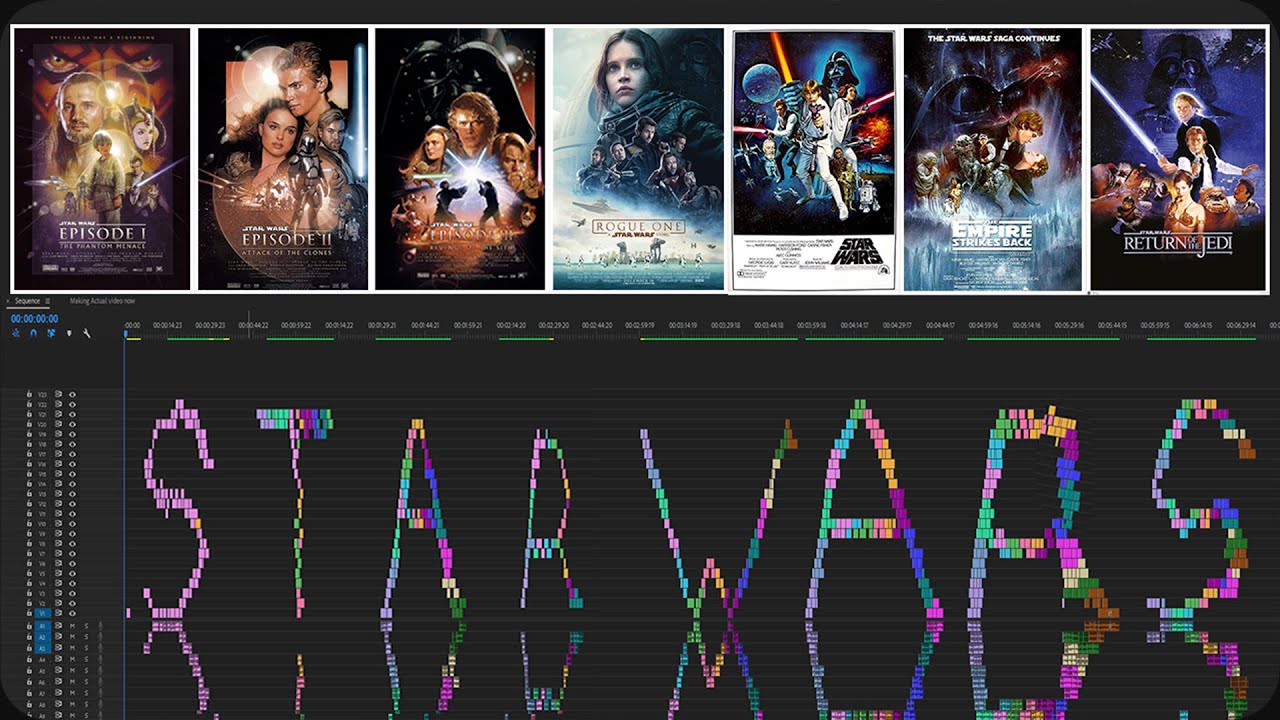The height and width of the screenshot is (720, 1280).
Task: Toggle sync lock on track V23
Action: point(59,395)
